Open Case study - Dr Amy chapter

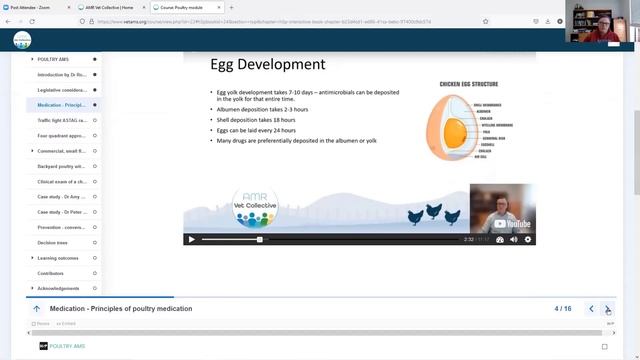coord(61,197)
